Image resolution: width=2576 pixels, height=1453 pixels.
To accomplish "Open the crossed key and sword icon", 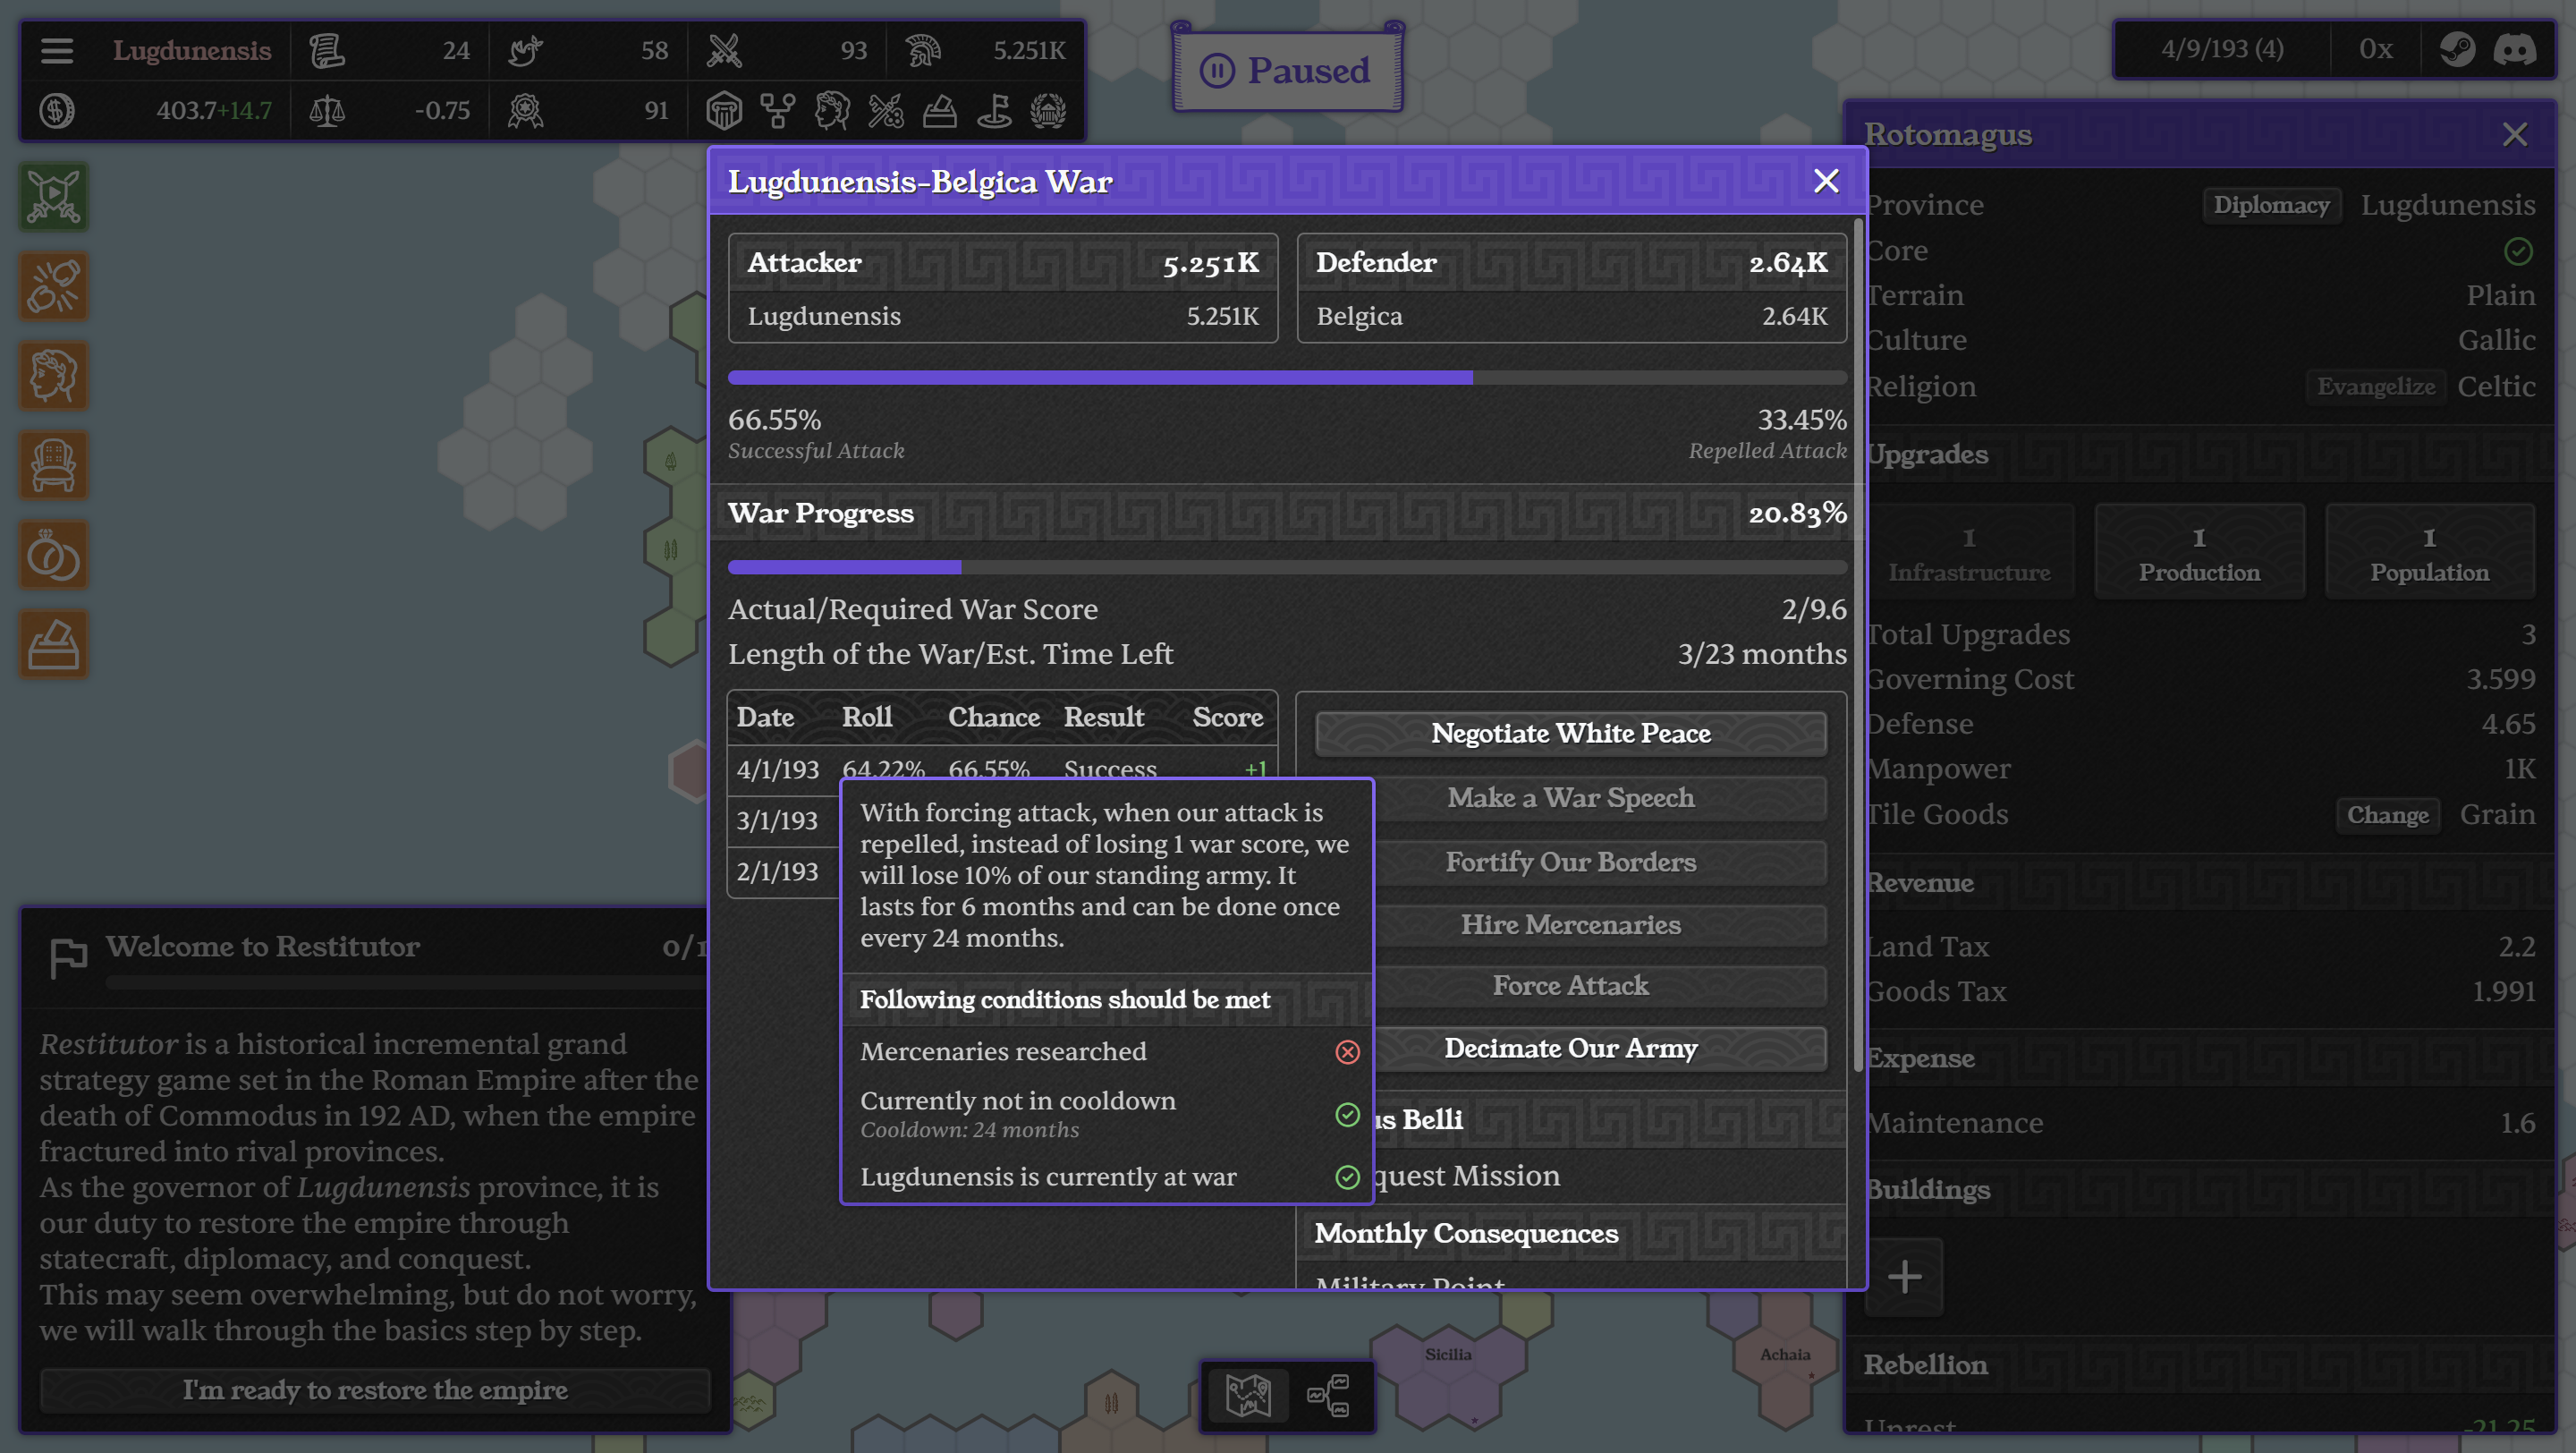I will [x=886, y=111].
